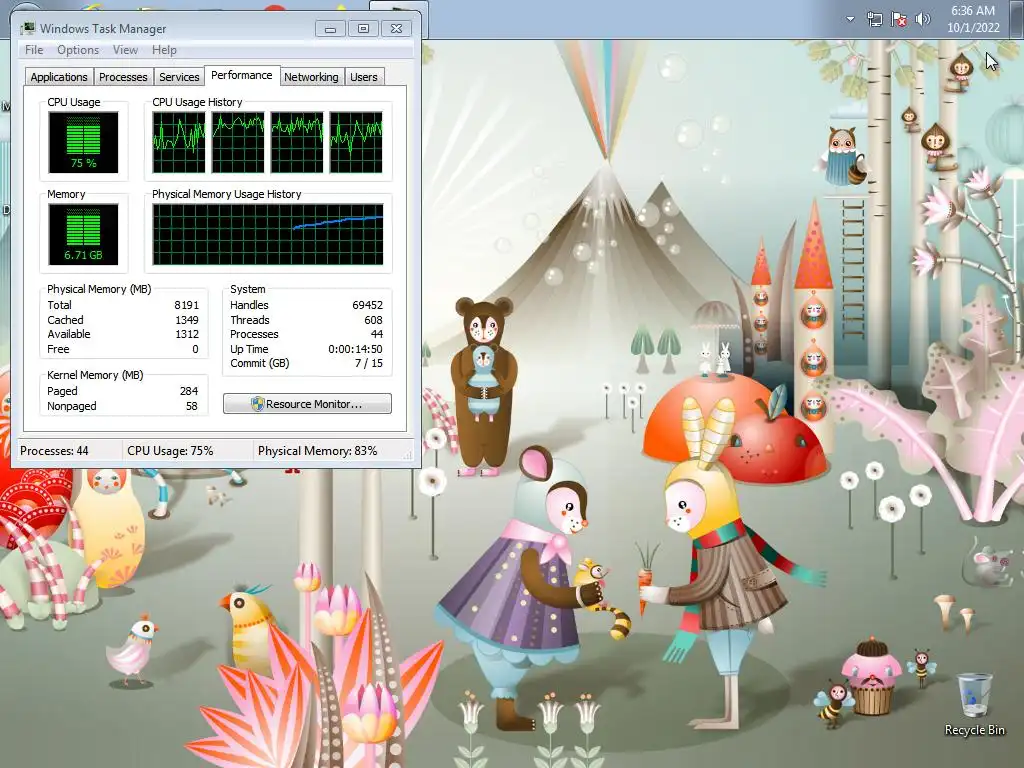
Task: Click the Physical Memory Usage History graph
Action: [x=268, y=234]
